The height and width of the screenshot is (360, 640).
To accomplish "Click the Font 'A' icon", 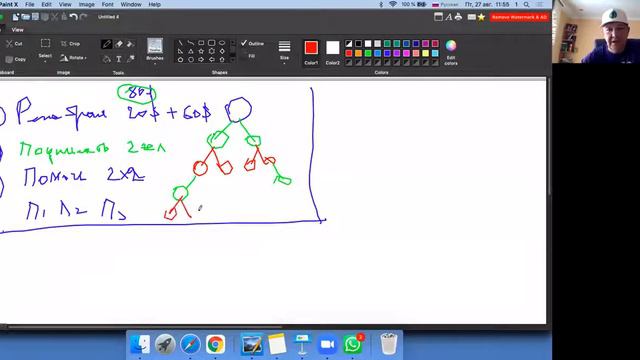I will pos(449,17).
